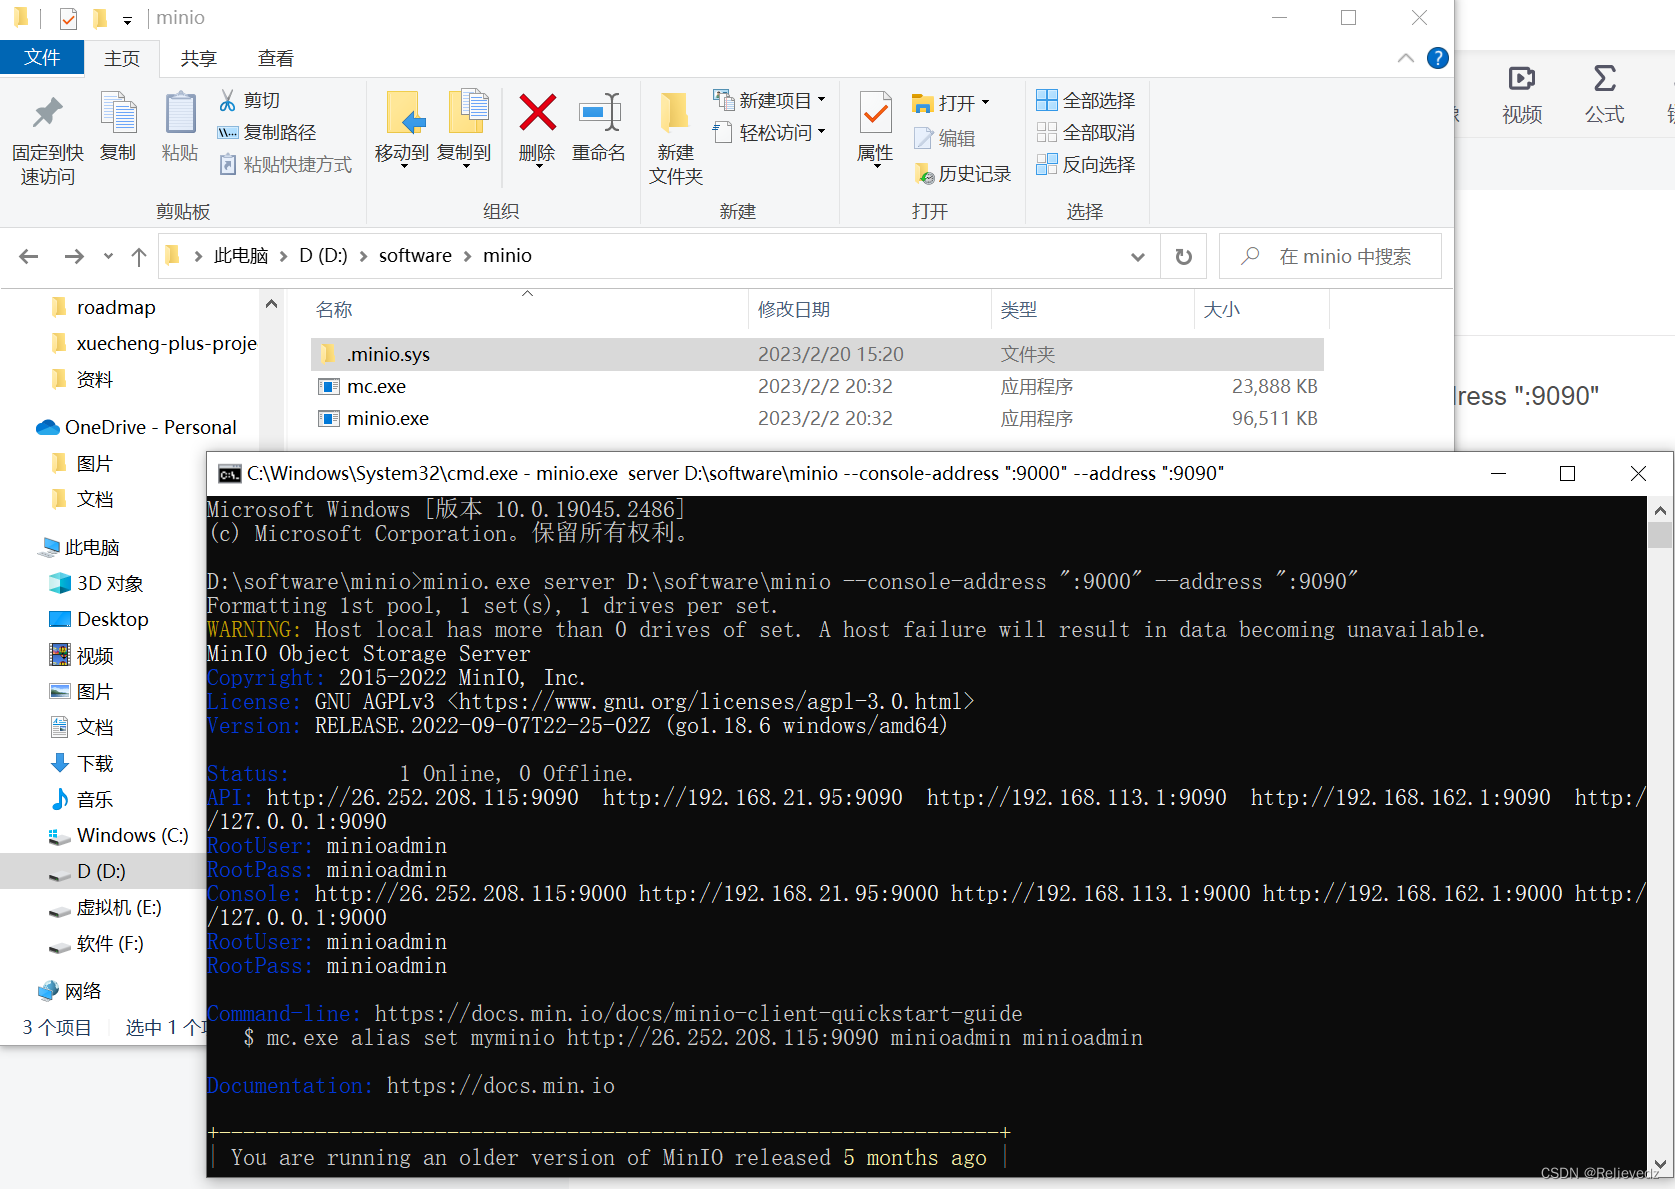Click the red Delete (删除) icon
The width and height of the screenshot is (1675, 1189).
click(538, 113)
